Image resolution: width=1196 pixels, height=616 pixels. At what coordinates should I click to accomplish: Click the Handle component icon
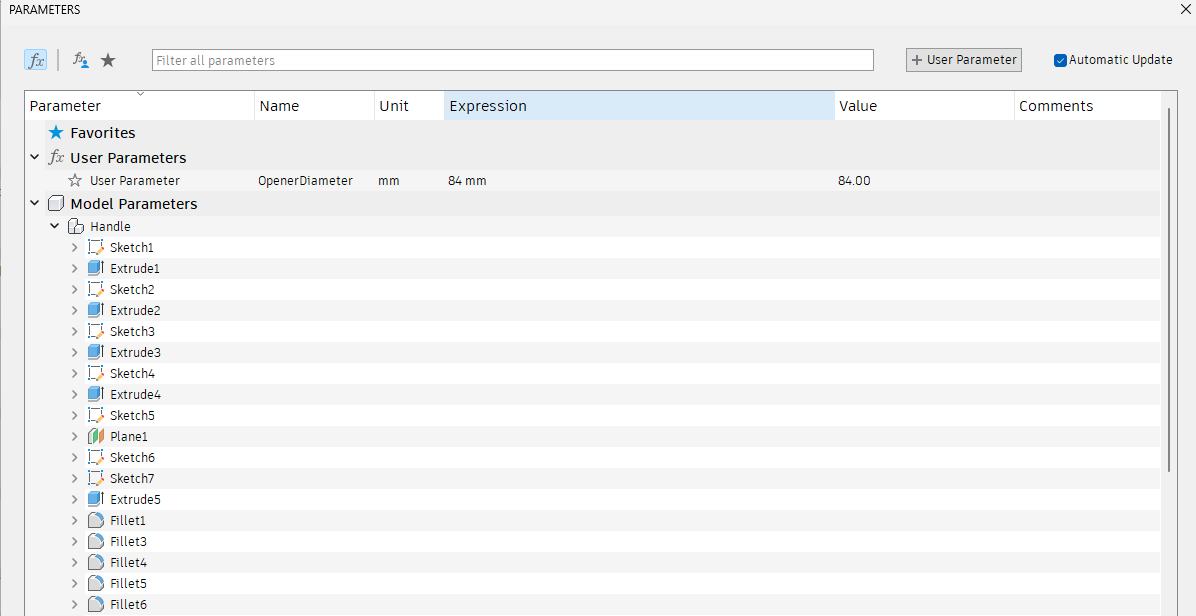[x=76, y=226]
